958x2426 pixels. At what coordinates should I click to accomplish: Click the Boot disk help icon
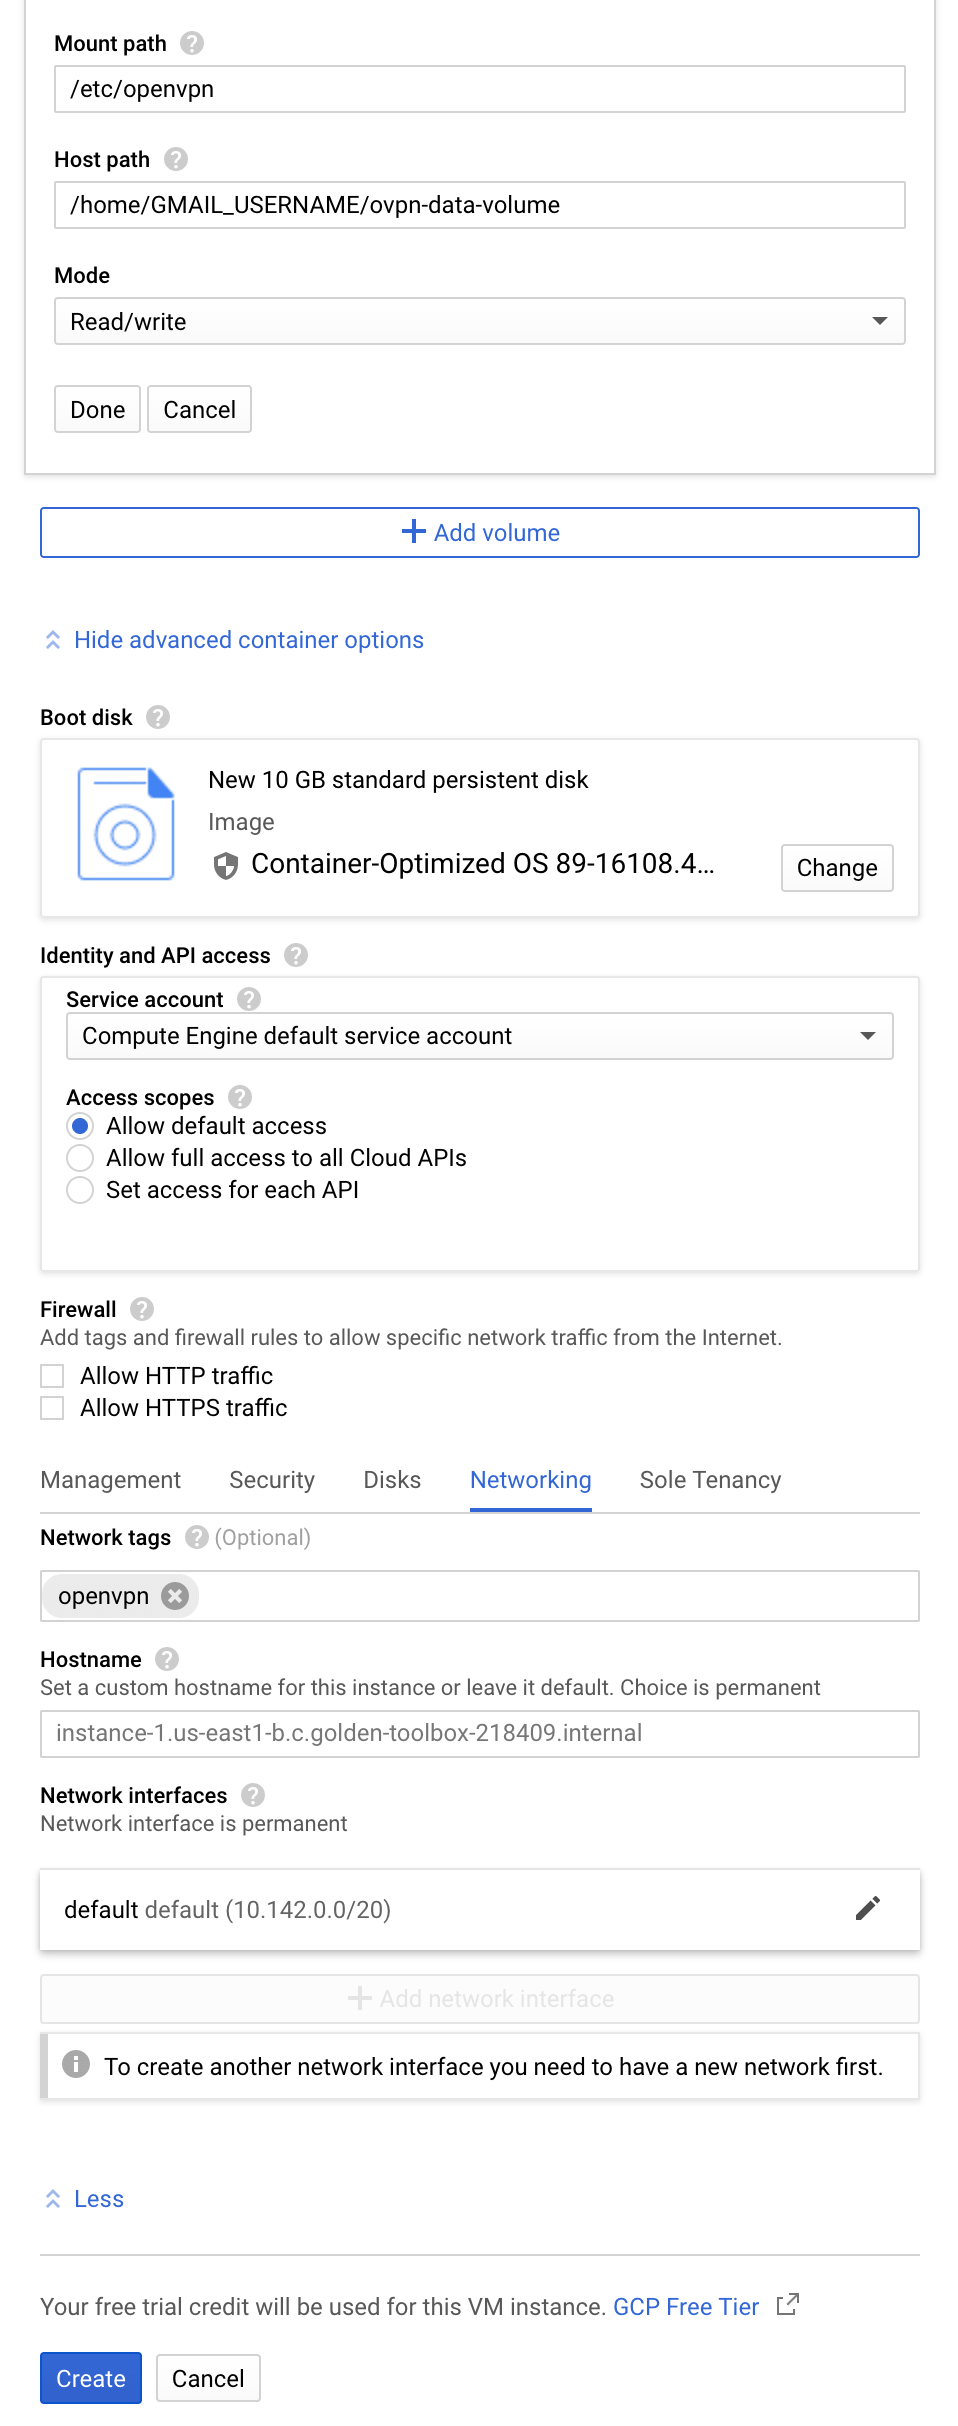coord(157,718)
